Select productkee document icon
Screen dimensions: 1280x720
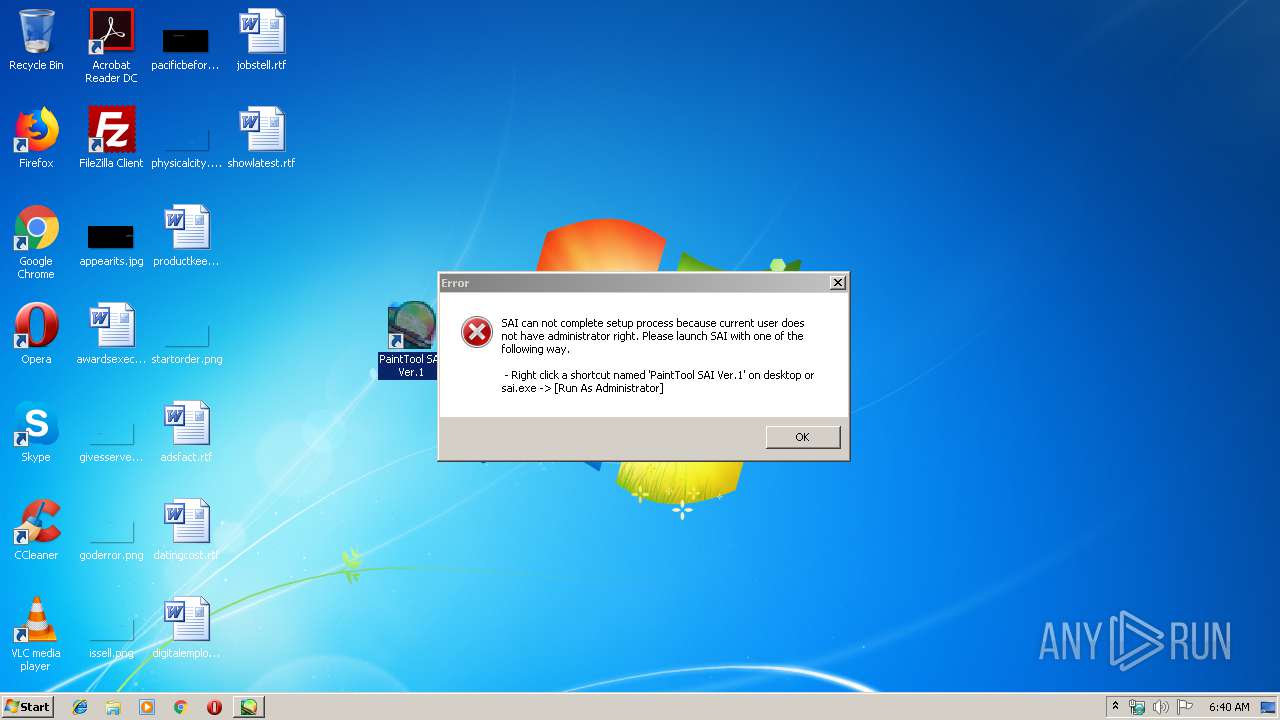click(x=186, y=236)
